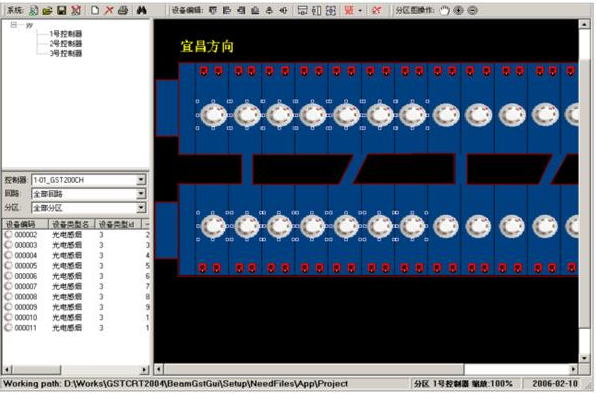Click the canvas horizontal scrollbar right arrow
This screenshot has height=396, width=596.
[x=573, y=369]
